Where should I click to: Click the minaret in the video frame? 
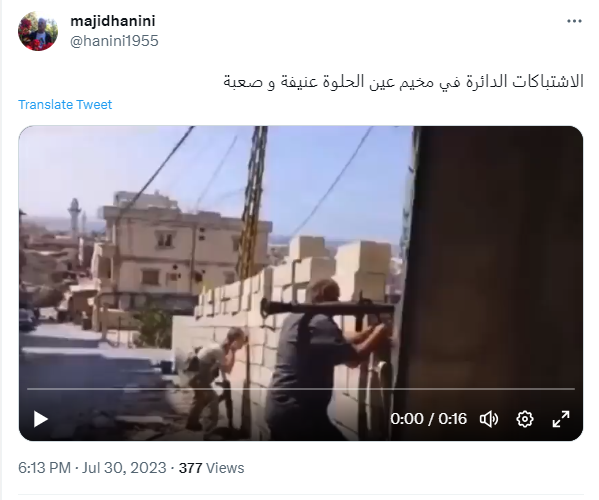(74, 218)
